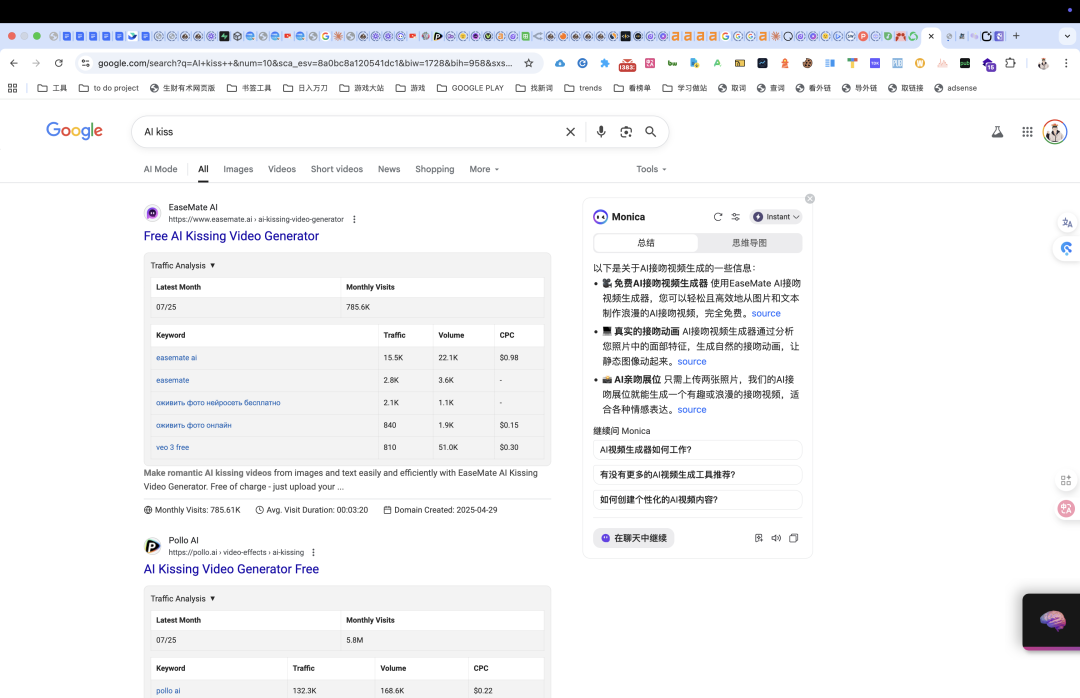The image size is (1080, 698).
Task: Click the blue cloud download extension icon
Action: [x=560, y=63]
